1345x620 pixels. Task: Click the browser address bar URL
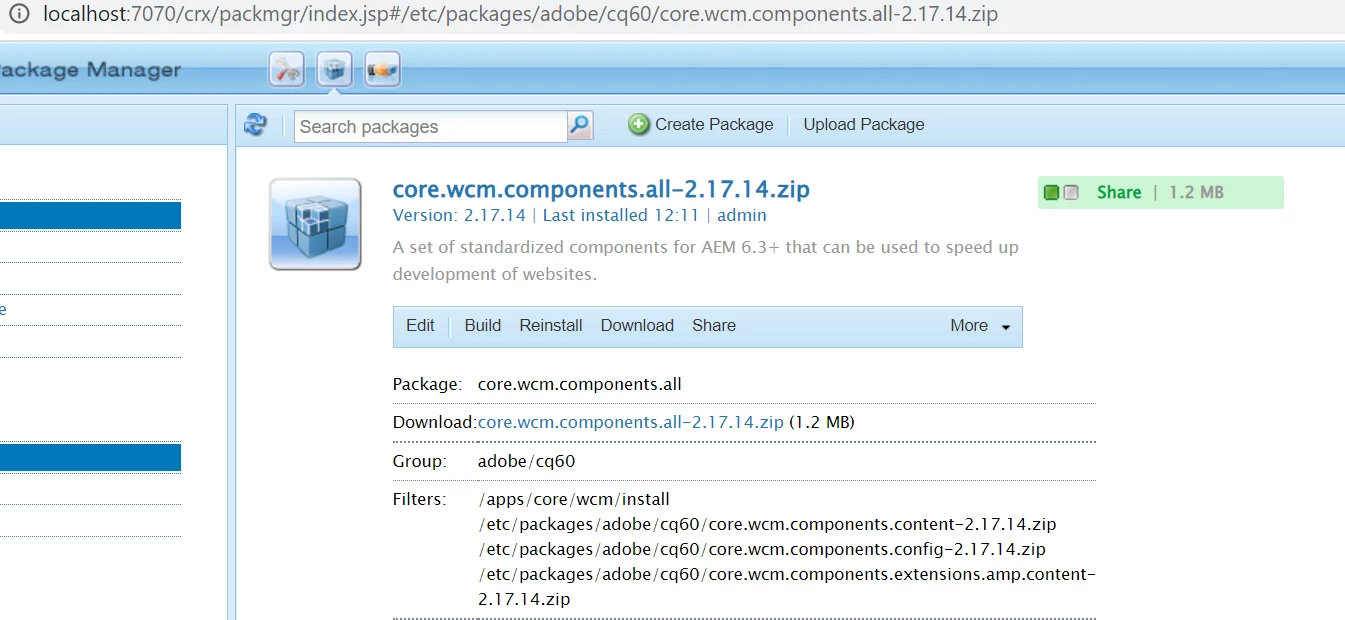520,15
